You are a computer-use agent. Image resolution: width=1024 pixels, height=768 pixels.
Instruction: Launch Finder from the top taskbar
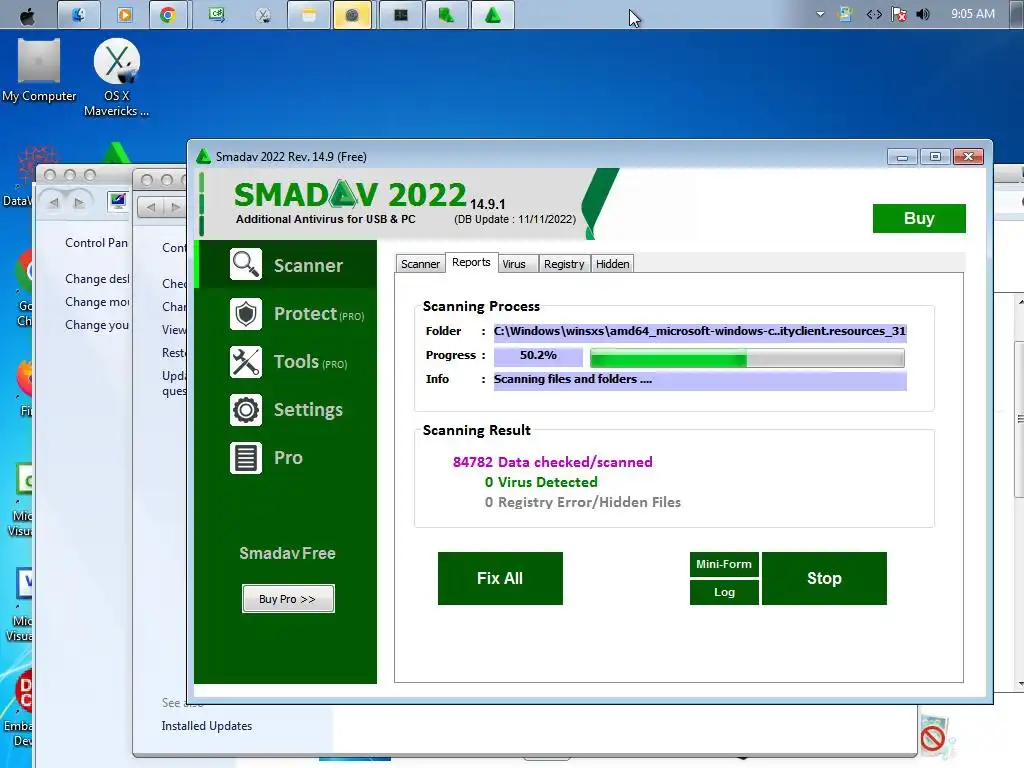point(78,14)
